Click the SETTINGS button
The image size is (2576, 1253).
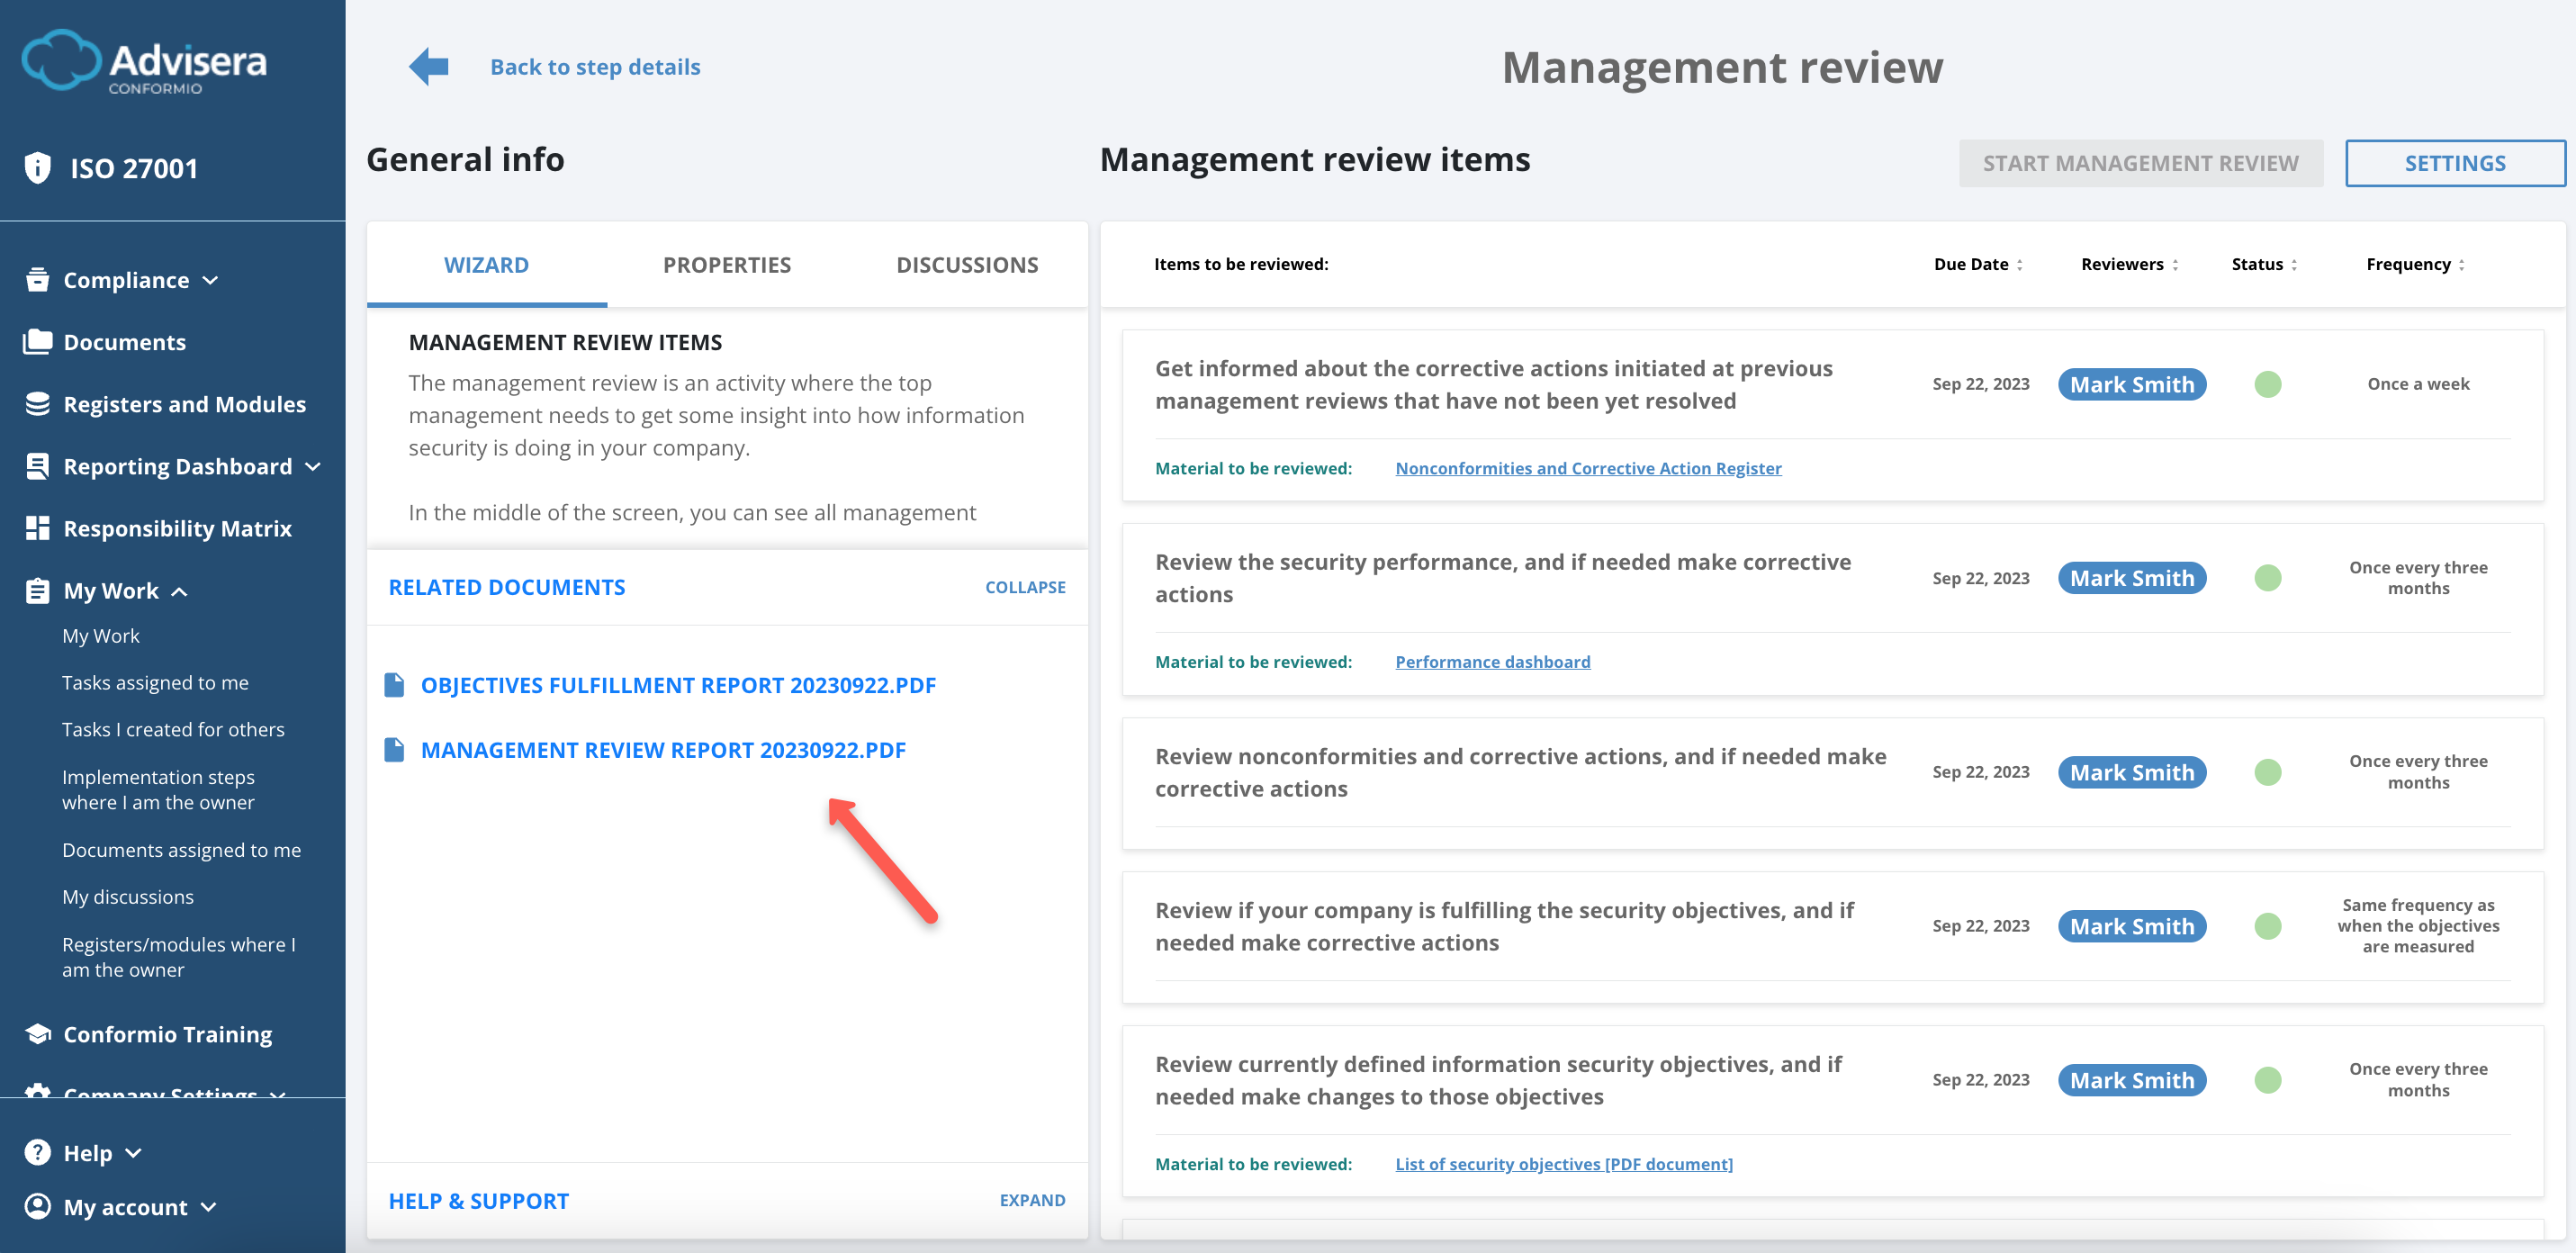[2455, 162]
